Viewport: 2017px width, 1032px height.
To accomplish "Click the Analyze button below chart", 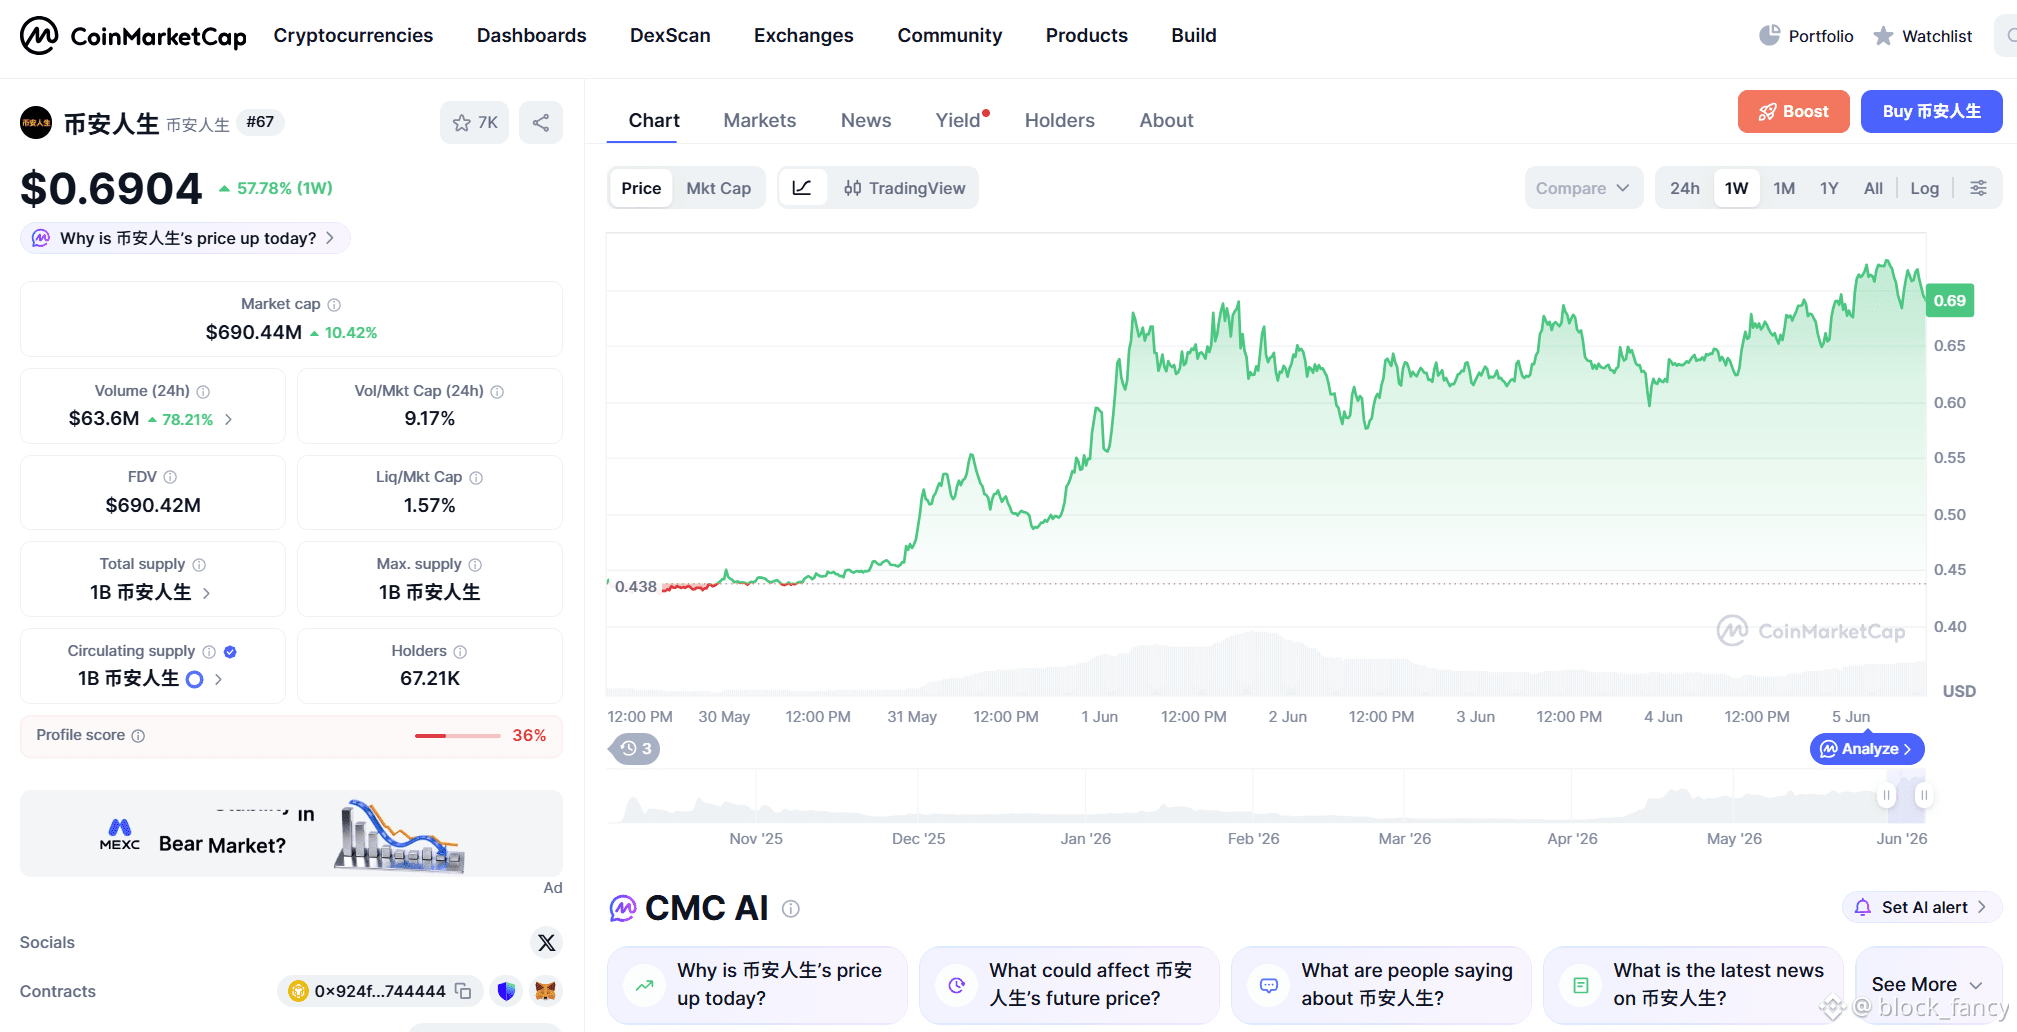I will [x=1866, y=749].
